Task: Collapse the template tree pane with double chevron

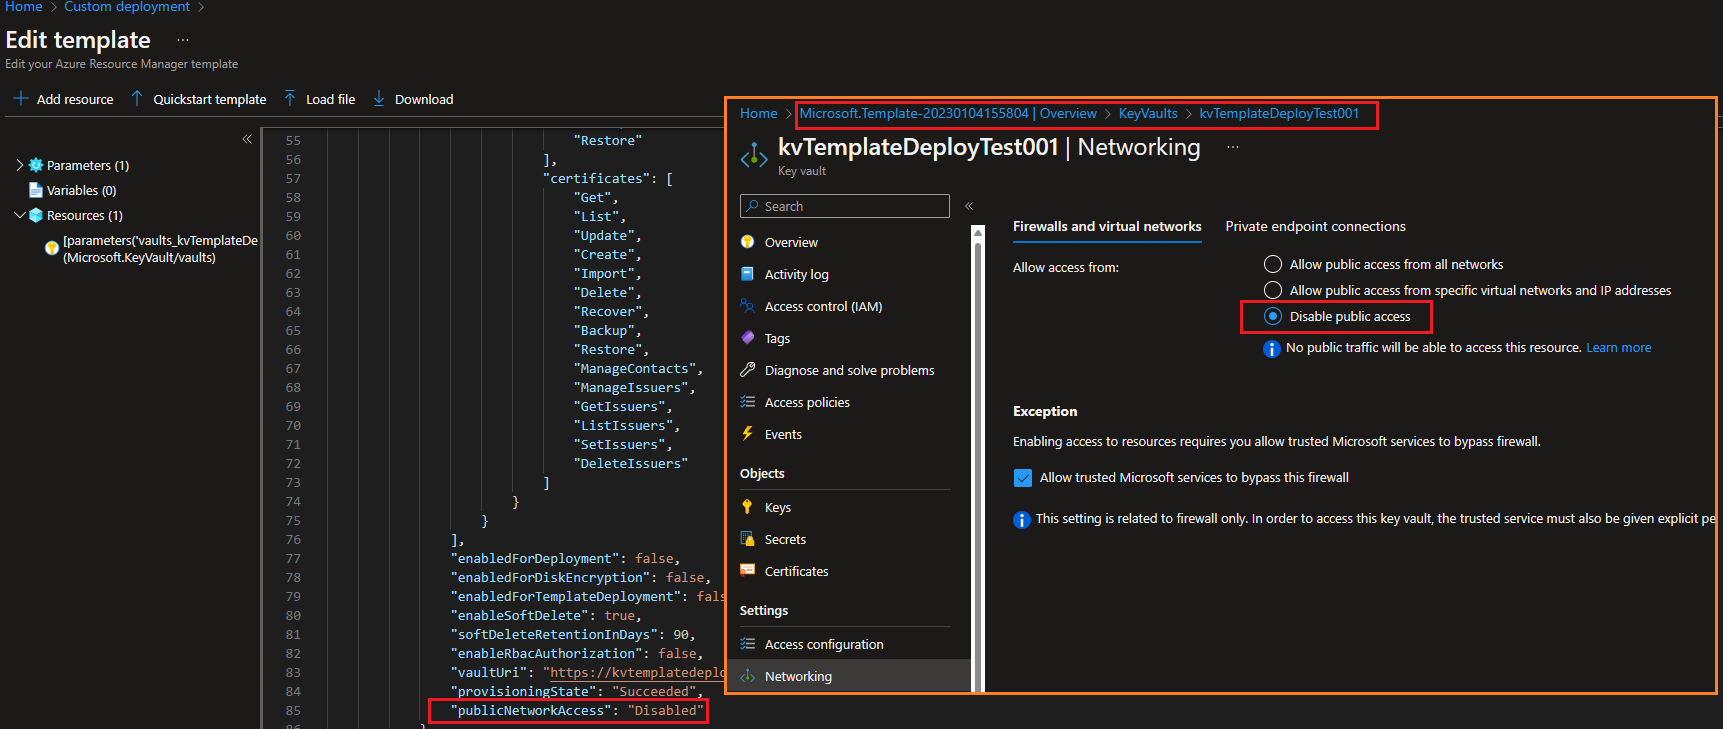Action: pos(247,139)
